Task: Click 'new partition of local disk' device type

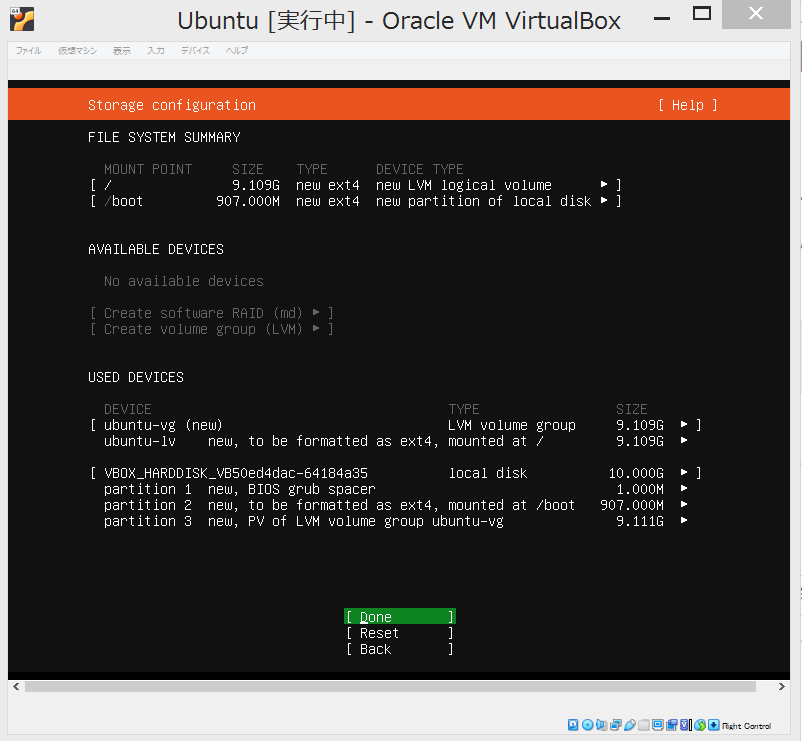Action: 484,201
